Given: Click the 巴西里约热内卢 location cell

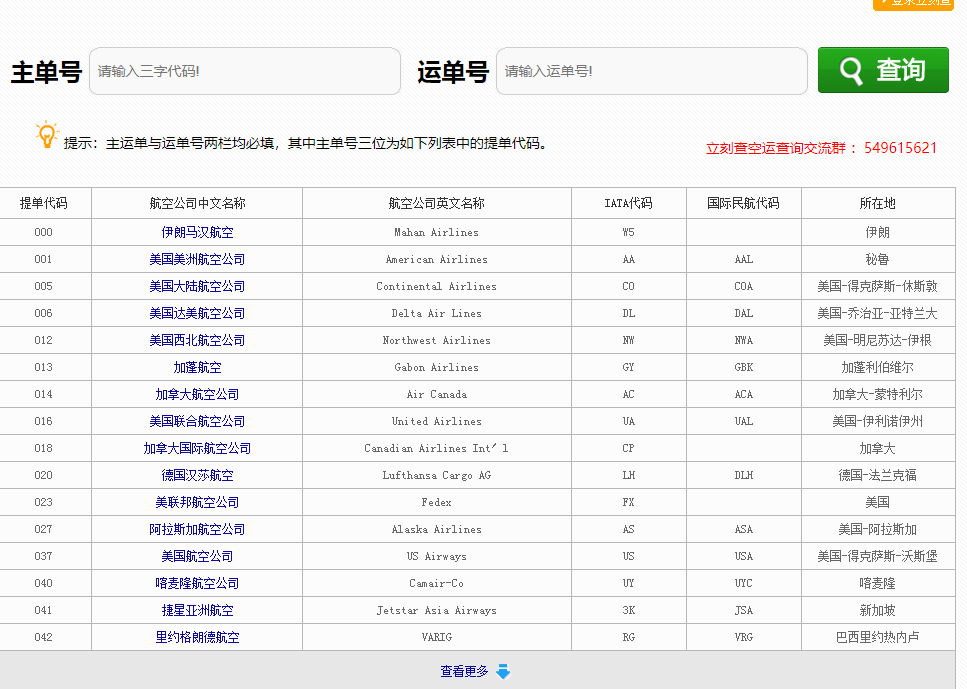Looking at the screenshot, I should 878,638.
